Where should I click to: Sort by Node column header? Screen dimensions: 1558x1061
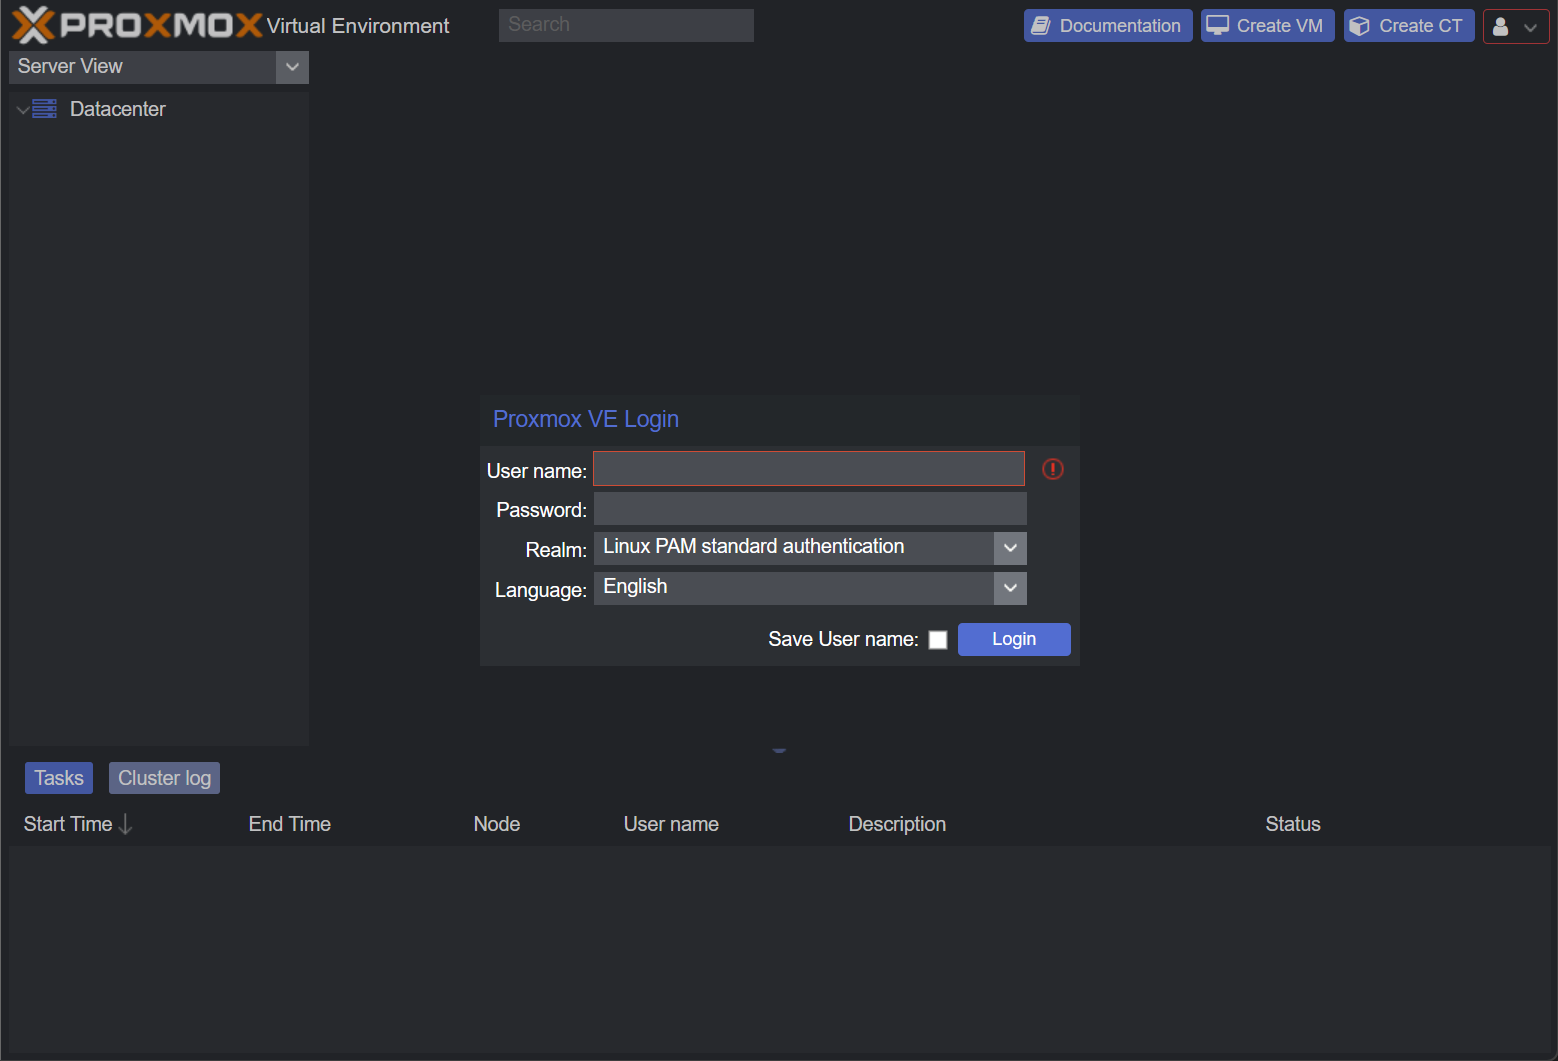point(497,824)
